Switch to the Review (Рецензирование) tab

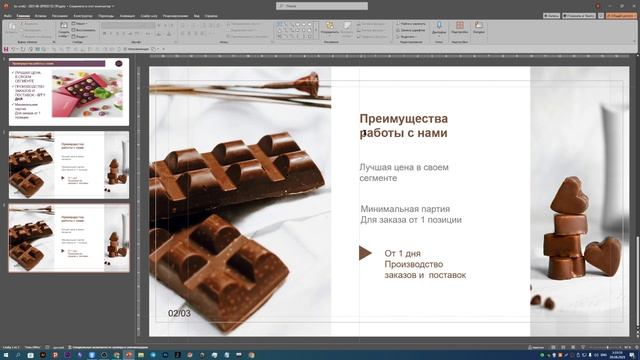(176, 16)
